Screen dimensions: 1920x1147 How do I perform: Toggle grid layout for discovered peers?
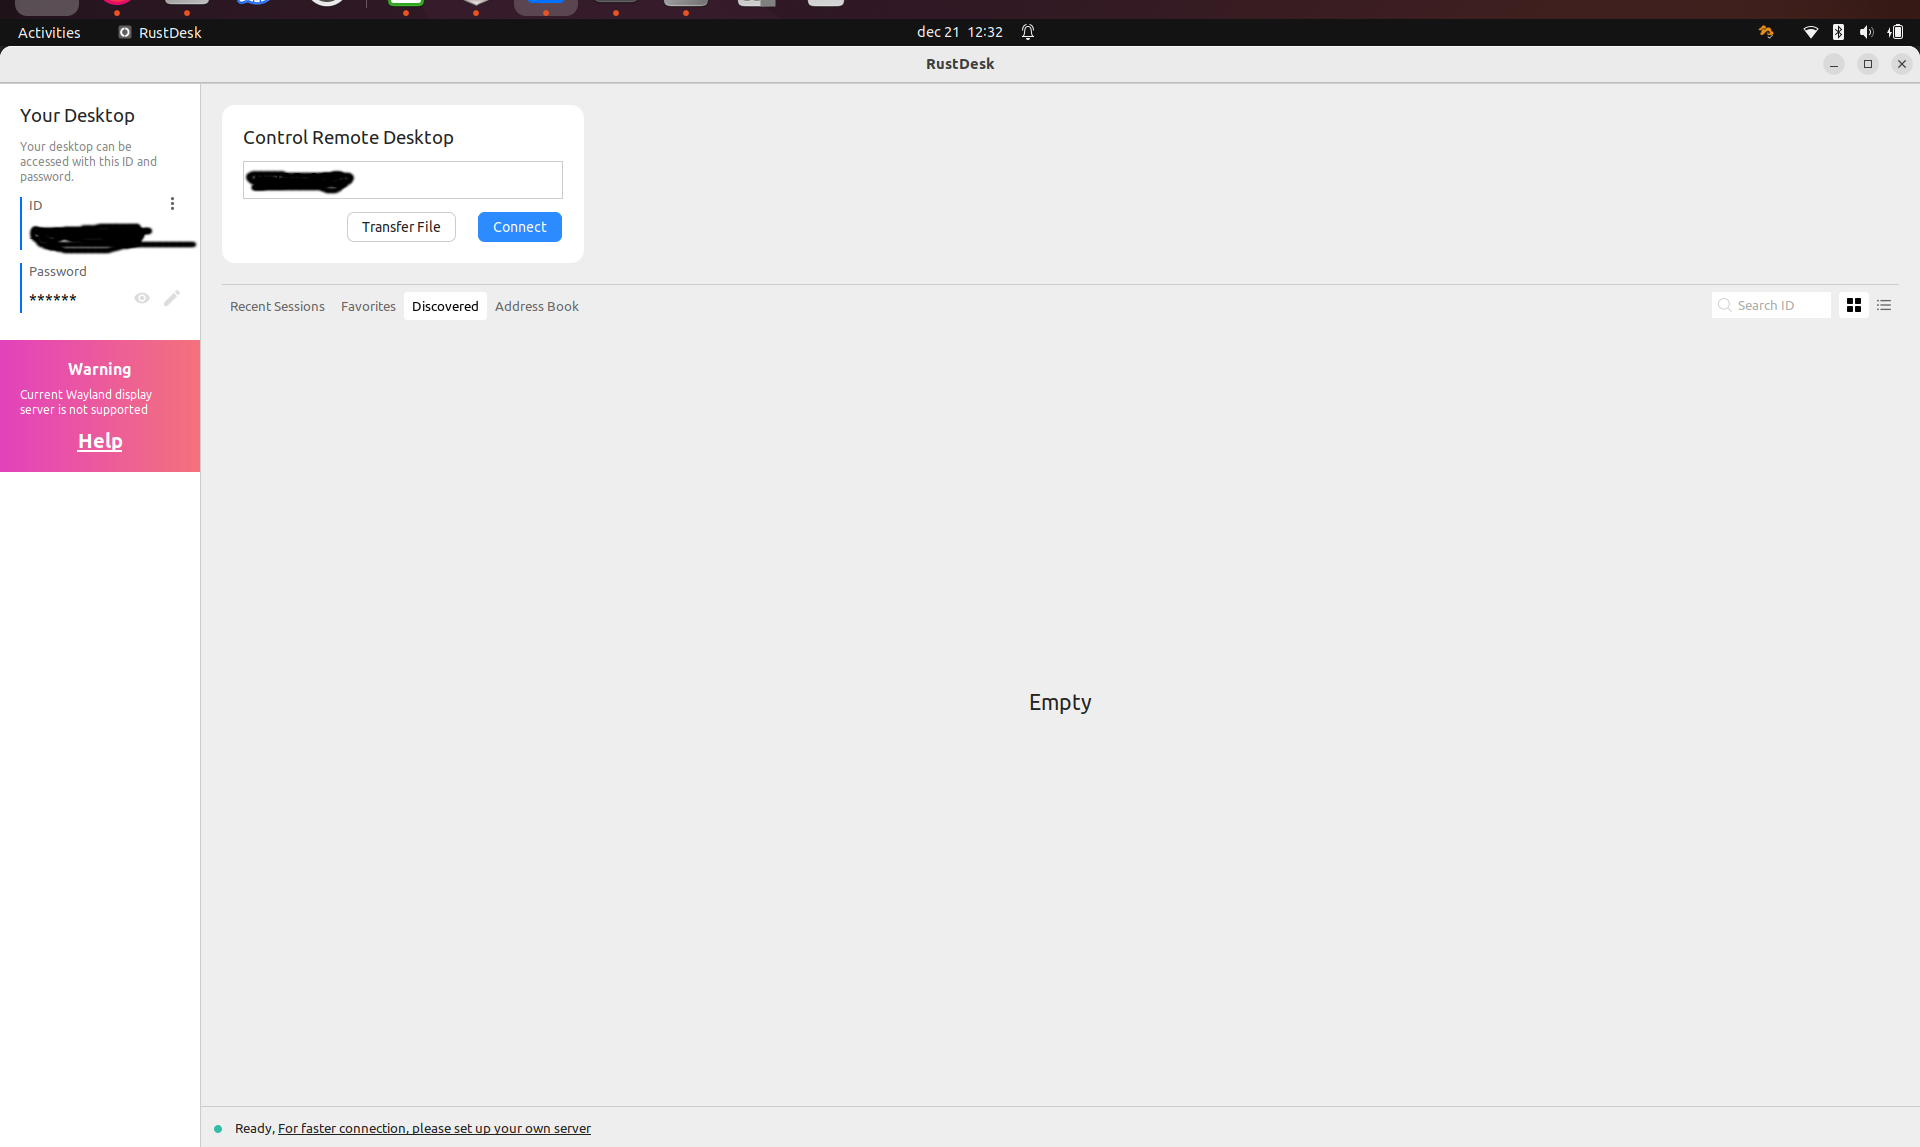tap(1853, 305)
